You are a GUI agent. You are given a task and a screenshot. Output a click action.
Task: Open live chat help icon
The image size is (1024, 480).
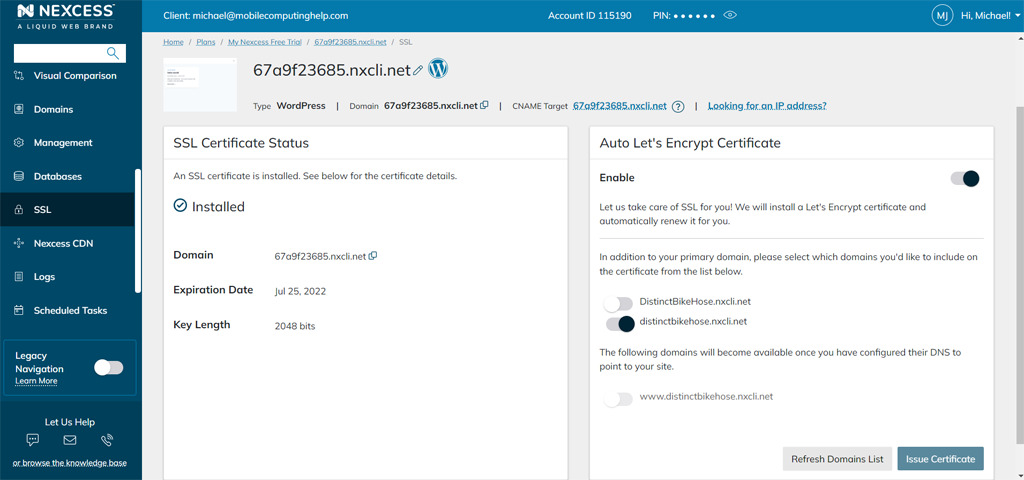(33, 440)
